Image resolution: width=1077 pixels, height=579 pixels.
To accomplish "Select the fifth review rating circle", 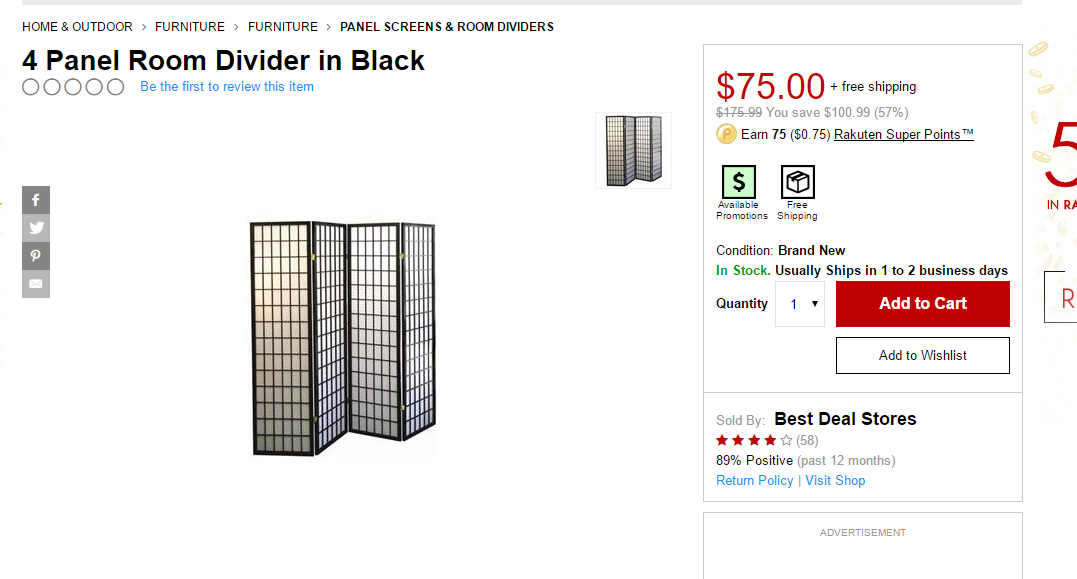I will coord(115,87).
